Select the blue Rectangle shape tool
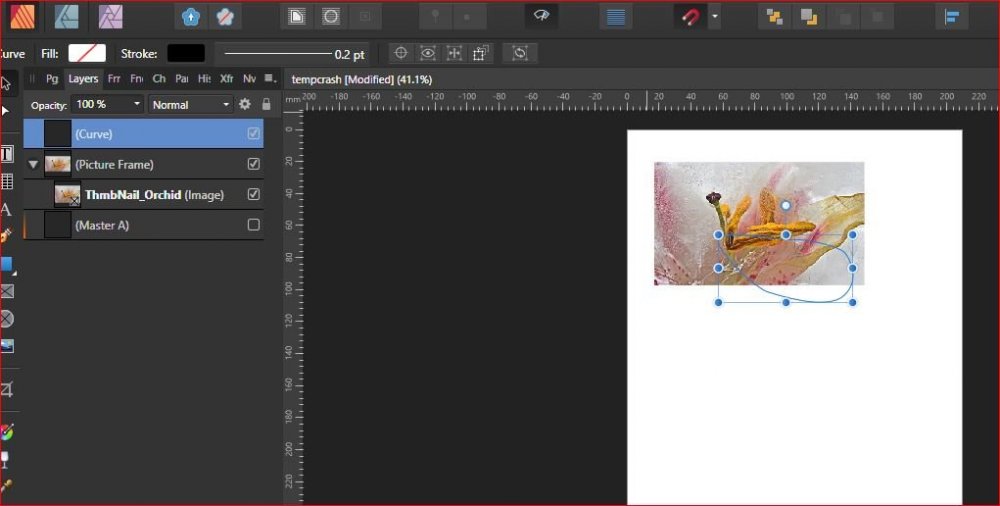 tap(6, 264)
